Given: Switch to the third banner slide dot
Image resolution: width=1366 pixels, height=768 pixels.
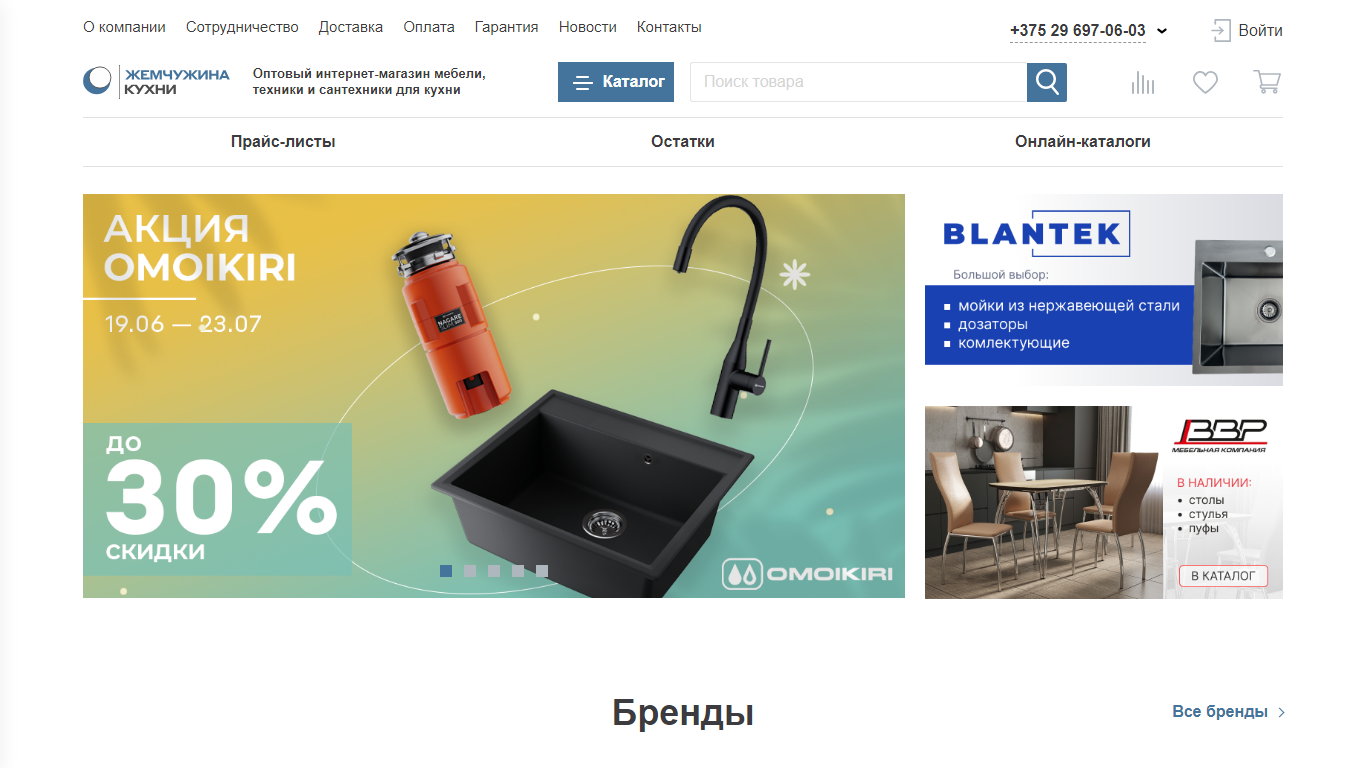Looking at the screenshot, I should 494,571.
